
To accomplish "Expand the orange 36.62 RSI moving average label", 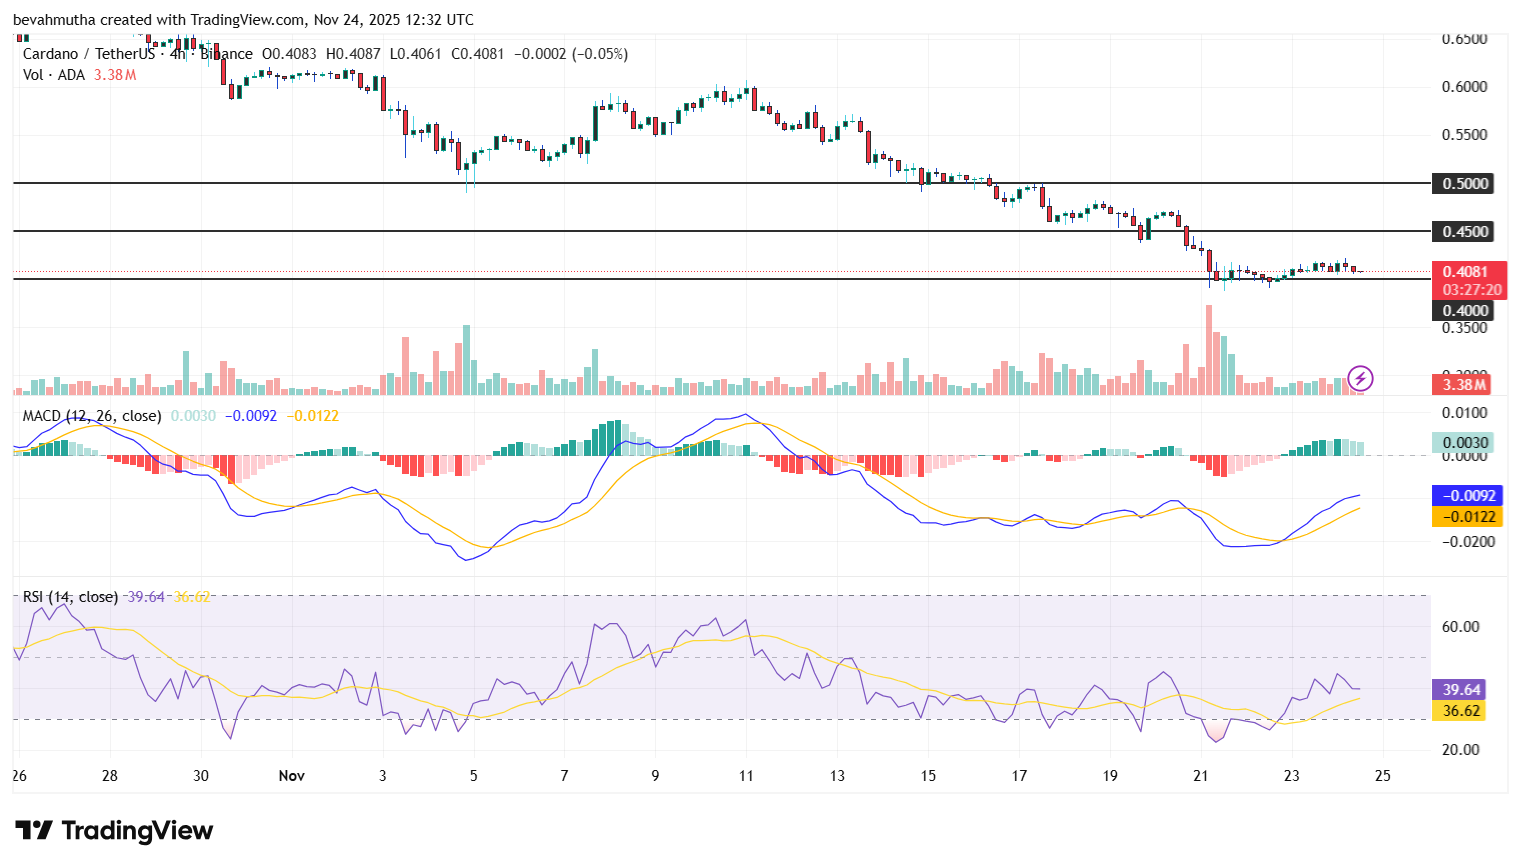I will pos(1459,711).
